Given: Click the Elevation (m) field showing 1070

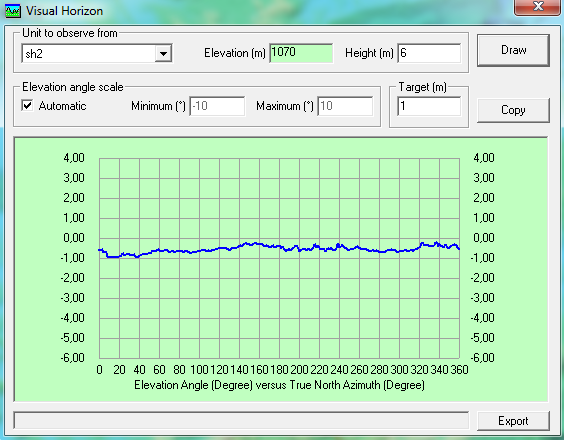Looking at the screenshot, I should pyautogui.click(x=301, y=53).
